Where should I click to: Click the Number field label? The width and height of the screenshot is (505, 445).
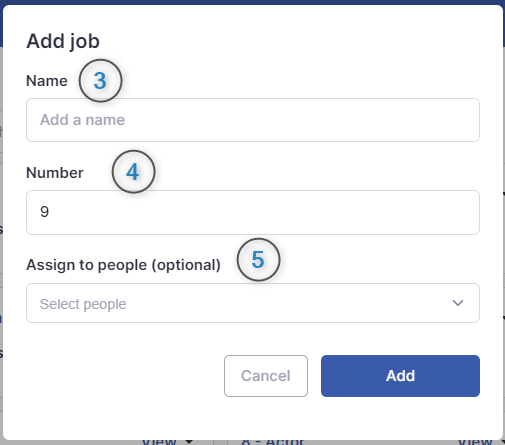[55, 173]
